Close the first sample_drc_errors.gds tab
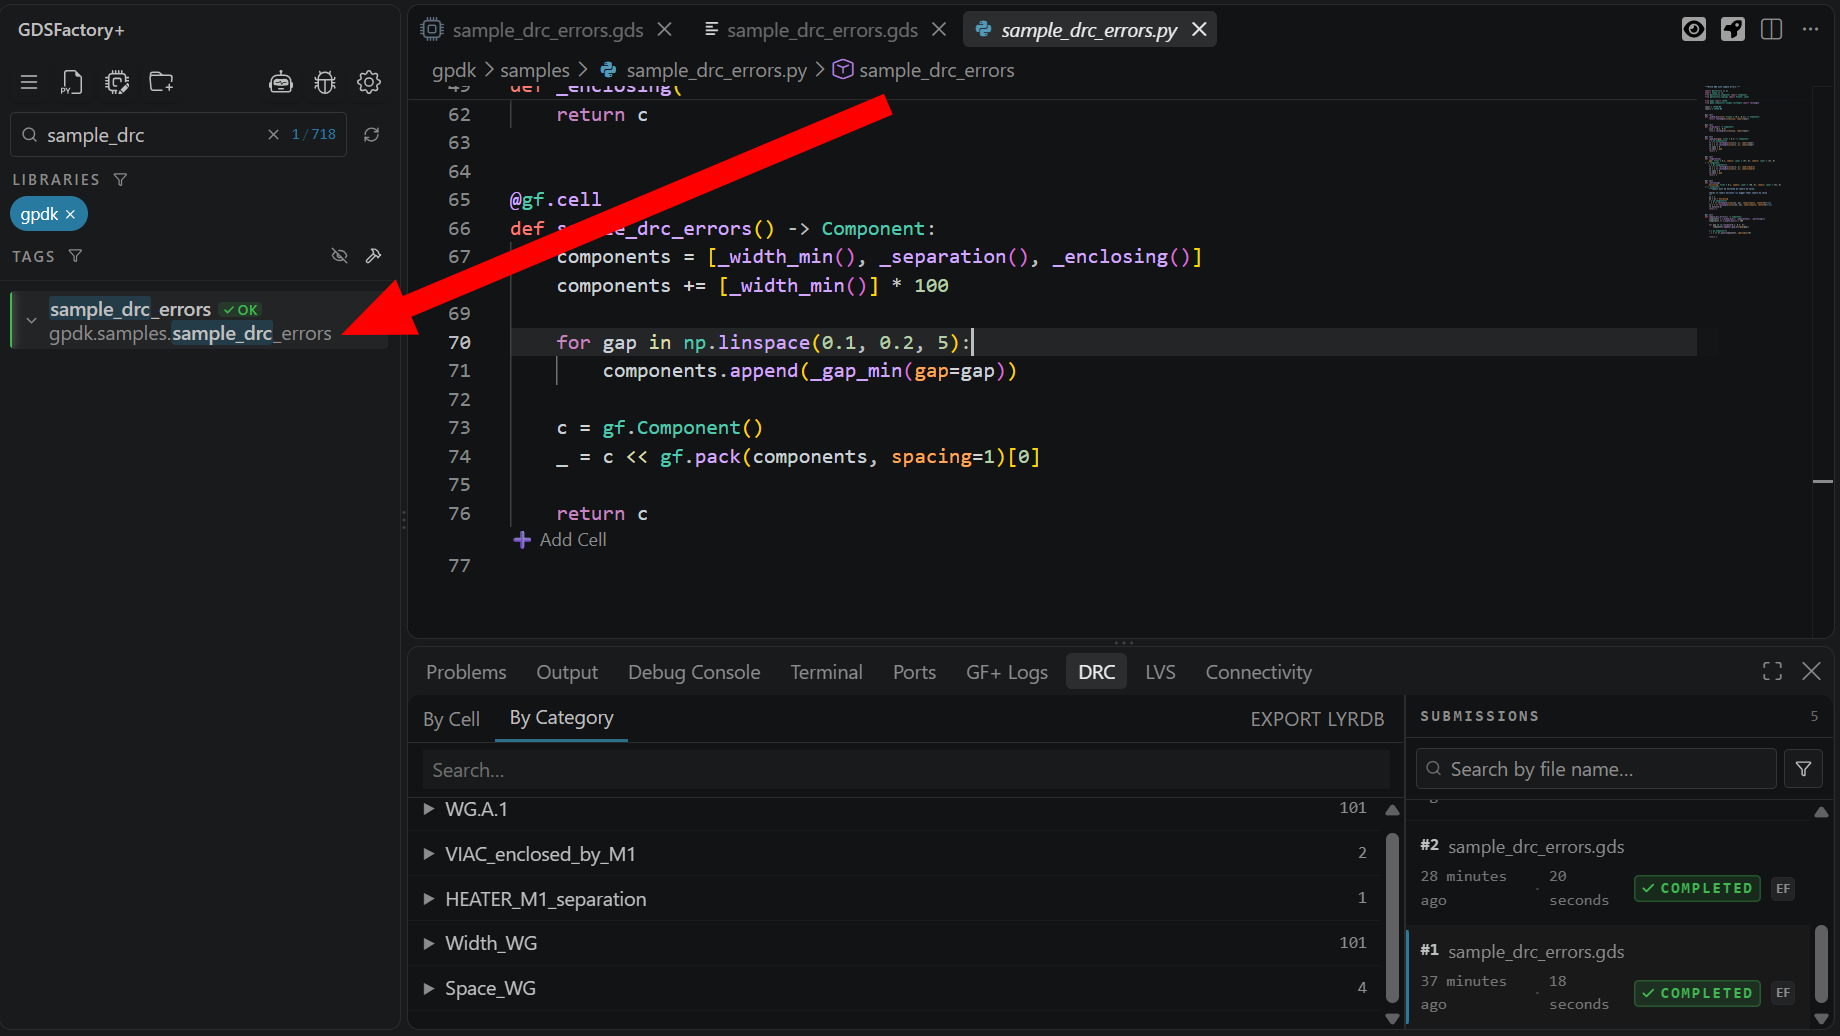 pyautogui.click(x=664, y=30)
